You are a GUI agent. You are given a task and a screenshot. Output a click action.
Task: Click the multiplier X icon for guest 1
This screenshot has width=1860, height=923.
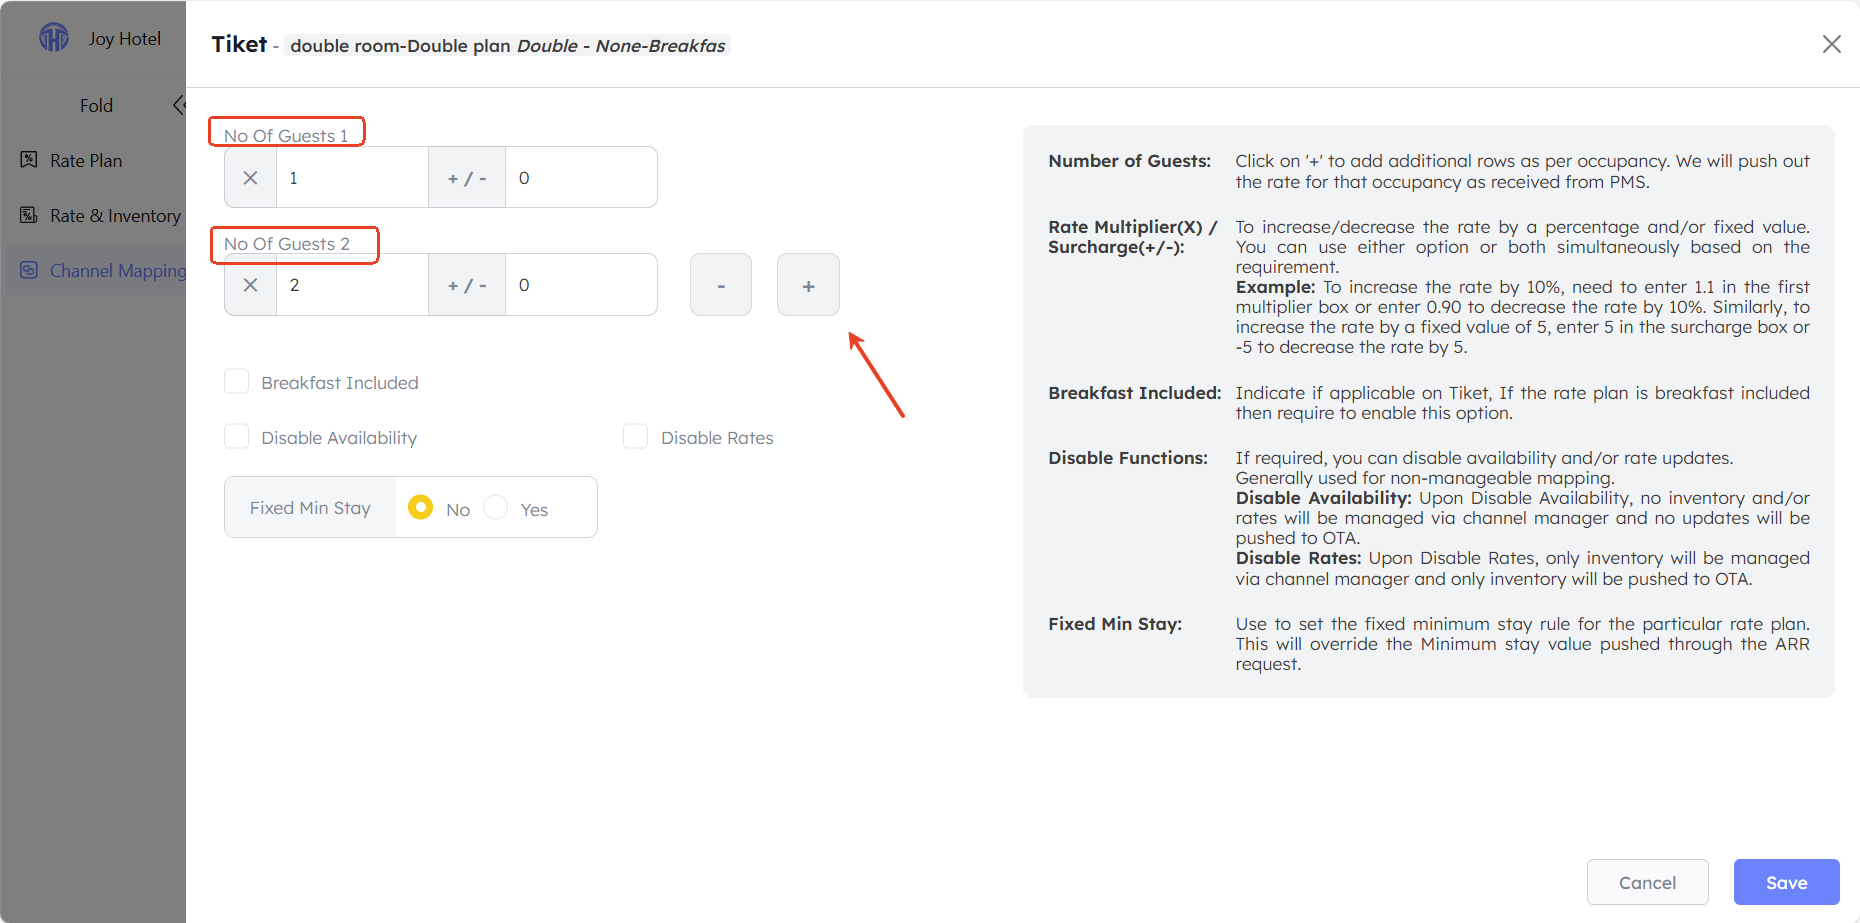(251, 178)
